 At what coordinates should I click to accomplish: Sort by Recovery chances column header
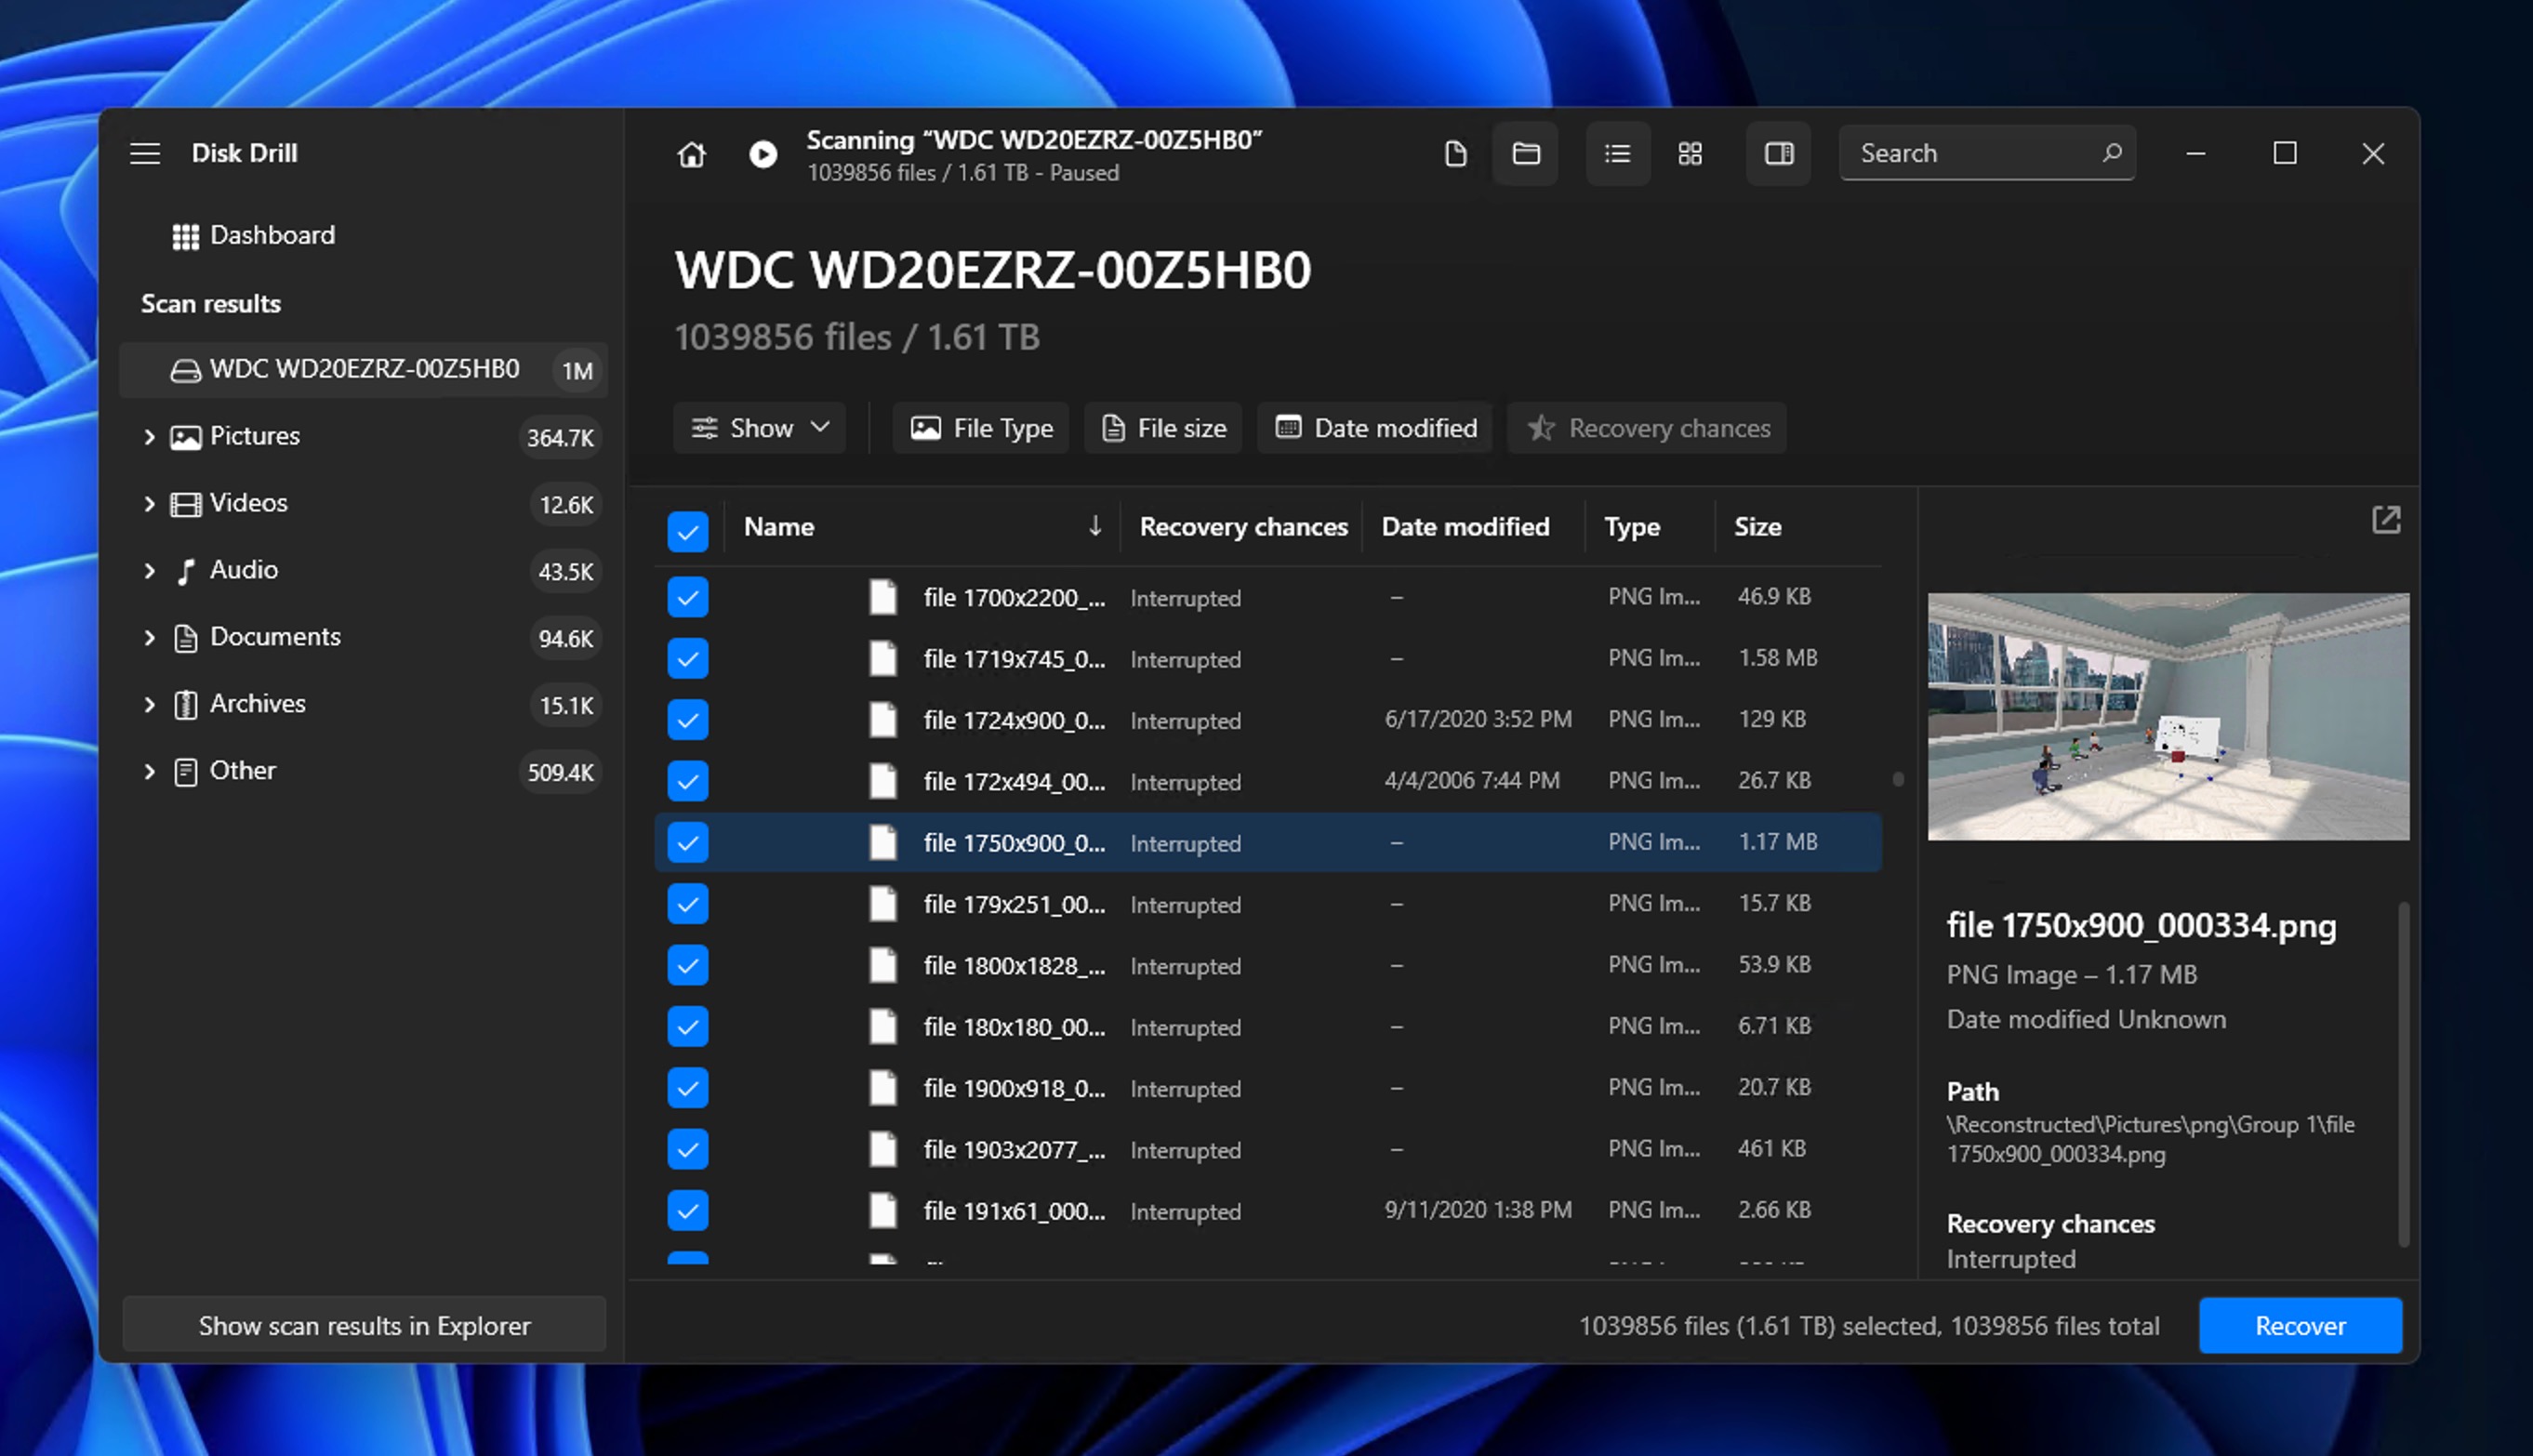pos(1243,527)
